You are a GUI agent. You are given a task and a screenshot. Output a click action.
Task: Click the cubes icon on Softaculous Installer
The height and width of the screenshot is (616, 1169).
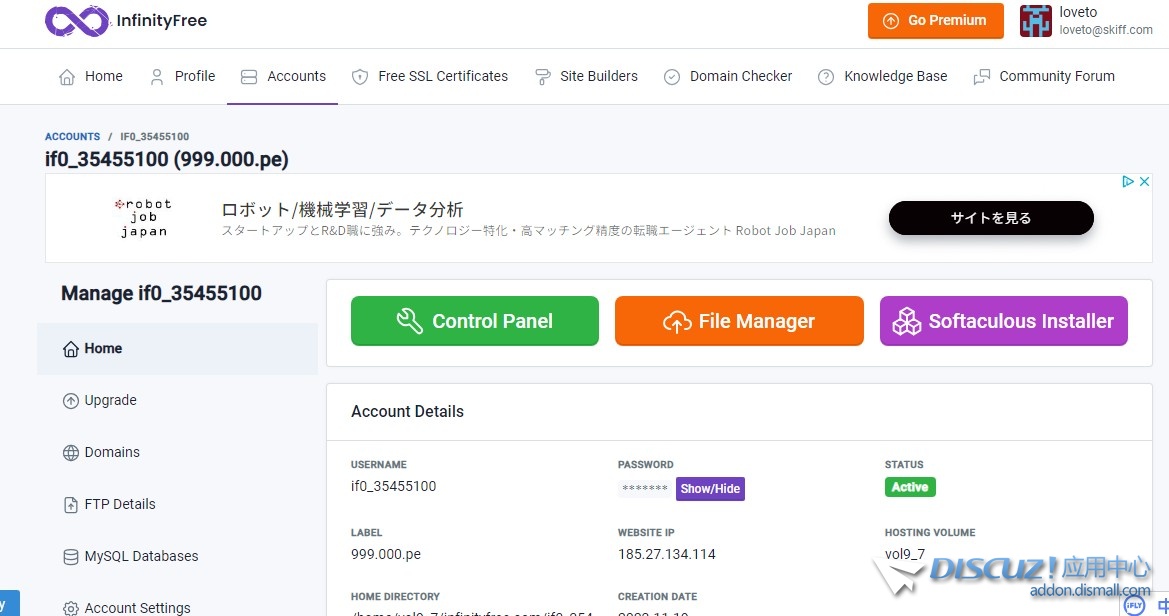tap(907, 321)
